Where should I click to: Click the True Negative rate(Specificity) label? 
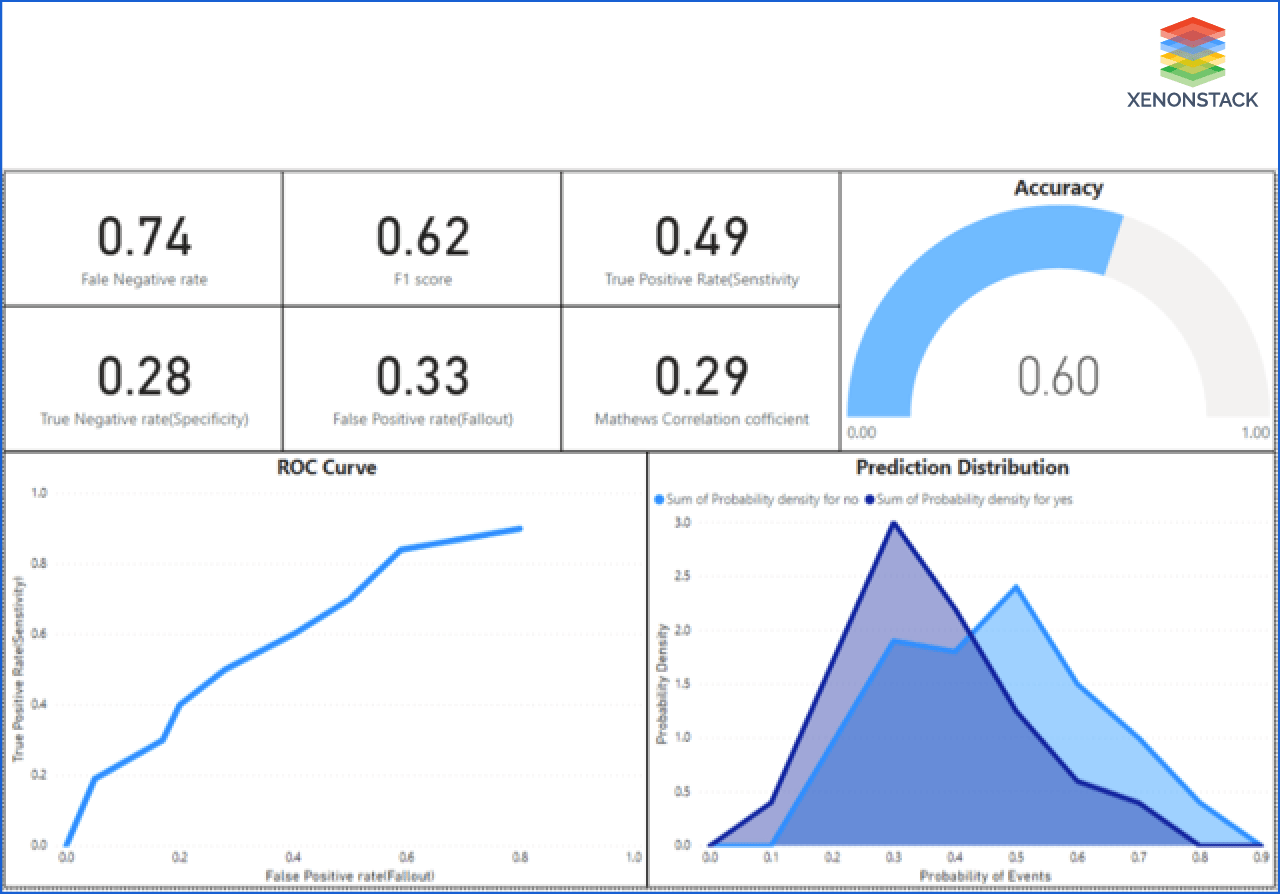point(144,419)
